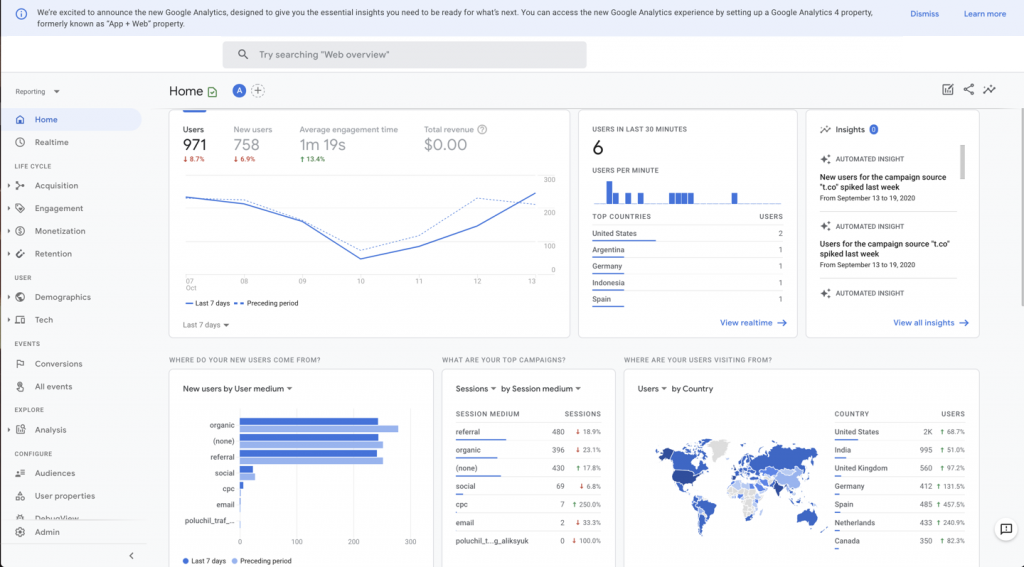Click the search field 'Try searching'
The height and width of the screenshot is (567, 1024).
click(x=404, y=55)
